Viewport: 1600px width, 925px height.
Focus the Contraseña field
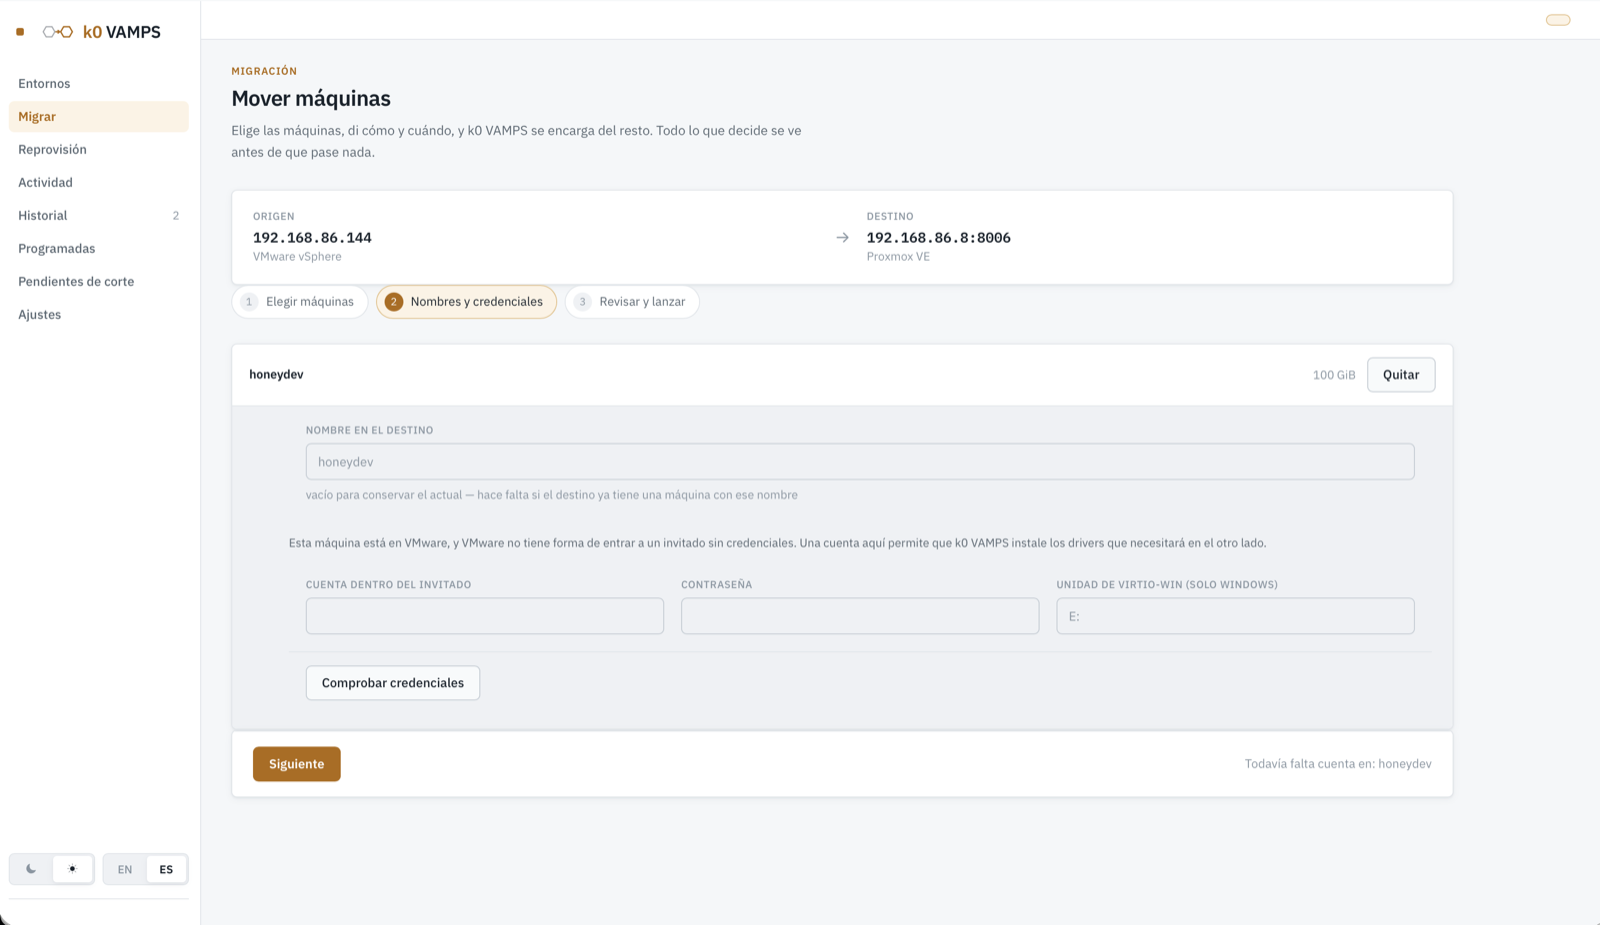pyautogui.click(x=860, y=616)
